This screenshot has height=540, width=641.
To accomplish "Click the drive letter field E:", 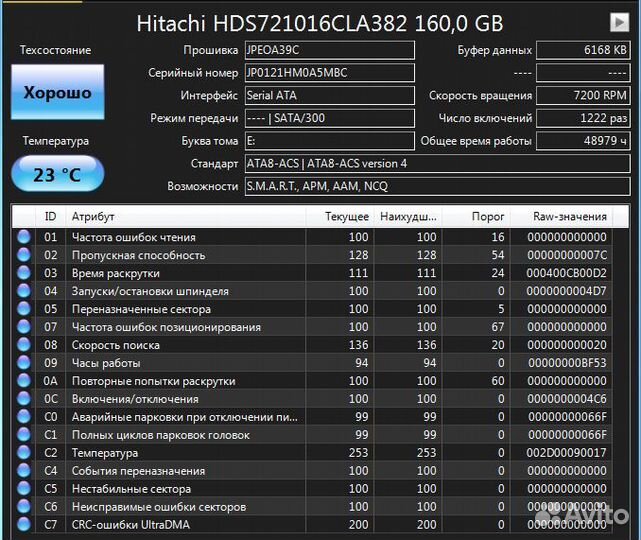I will [329, 141].
